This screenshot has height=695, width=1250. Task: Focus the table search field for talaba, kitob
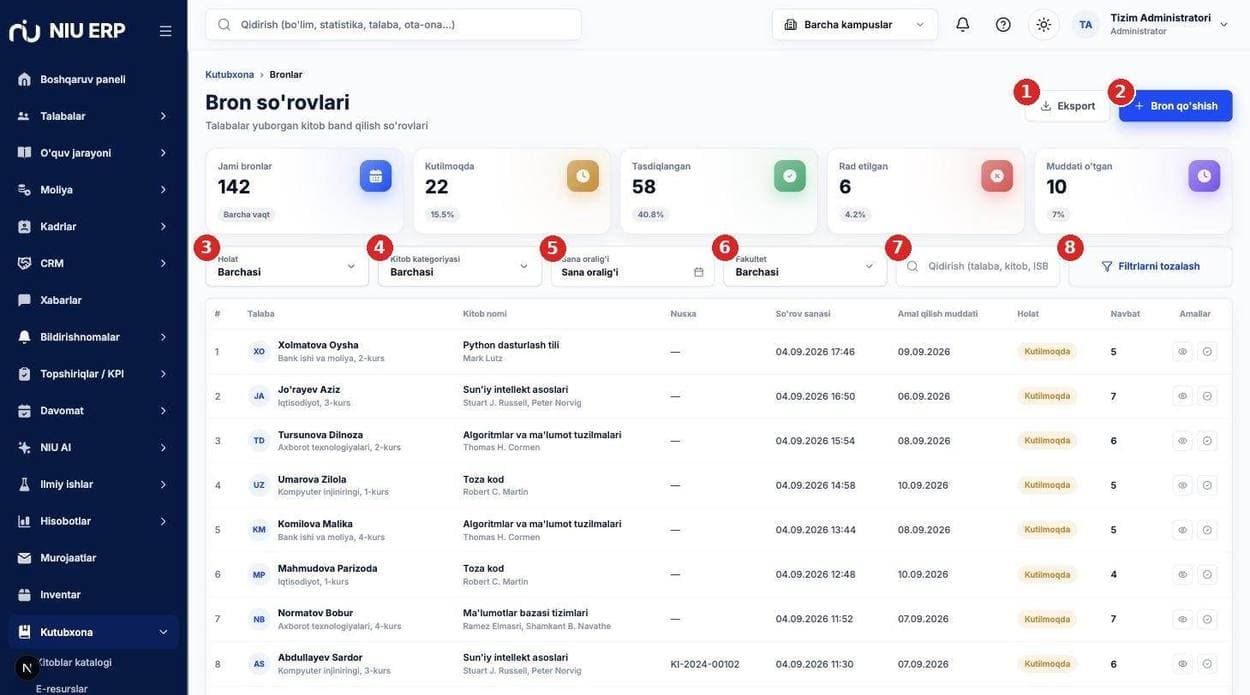[977, 266]
